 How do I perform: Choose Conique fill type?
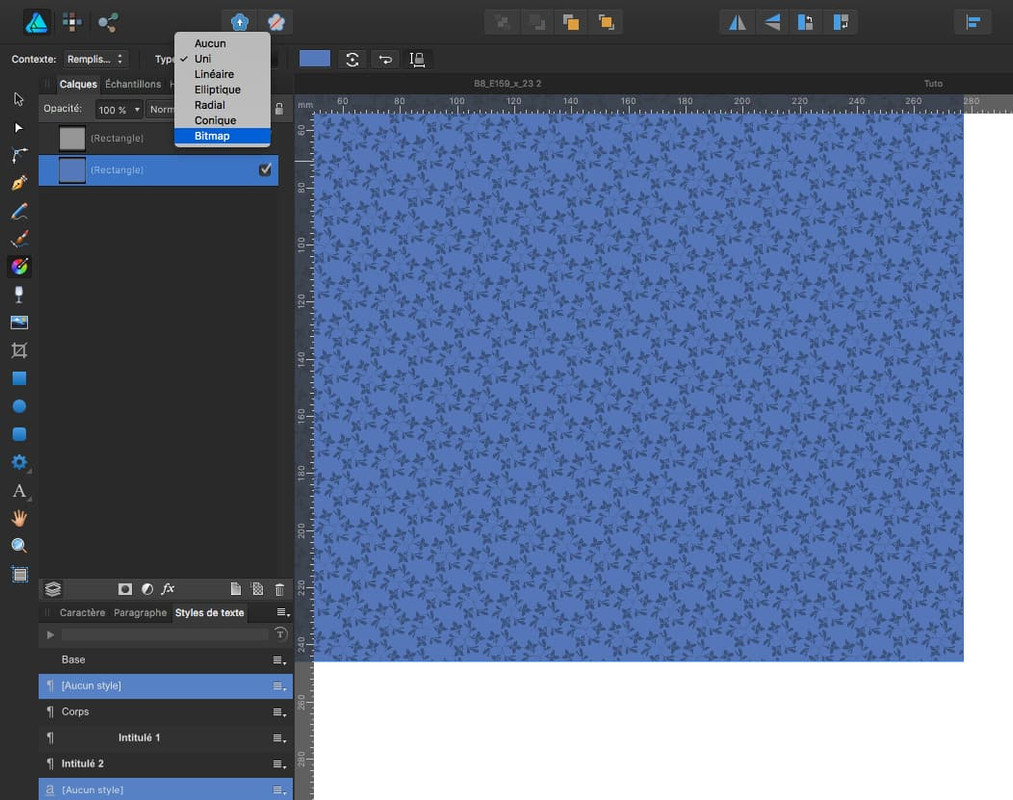(x=222, y=120)
